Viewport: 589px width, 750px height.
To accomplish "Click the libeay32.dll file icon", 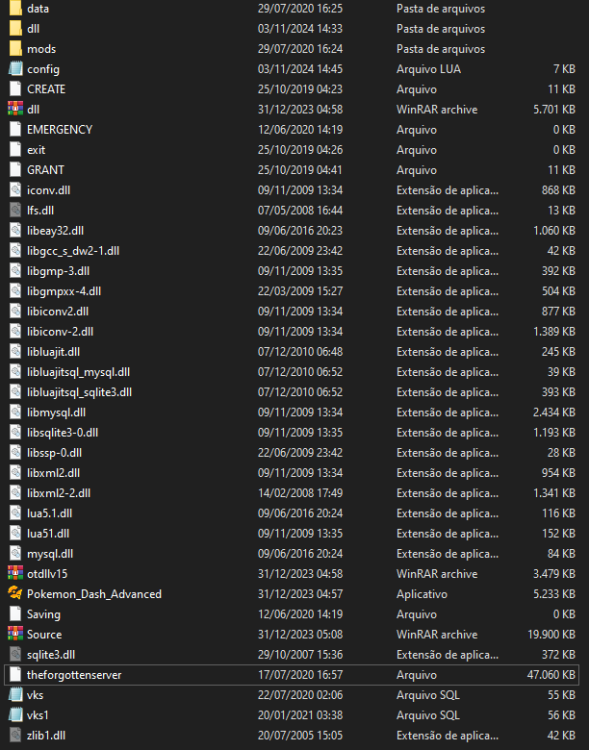I will point(15,231).
